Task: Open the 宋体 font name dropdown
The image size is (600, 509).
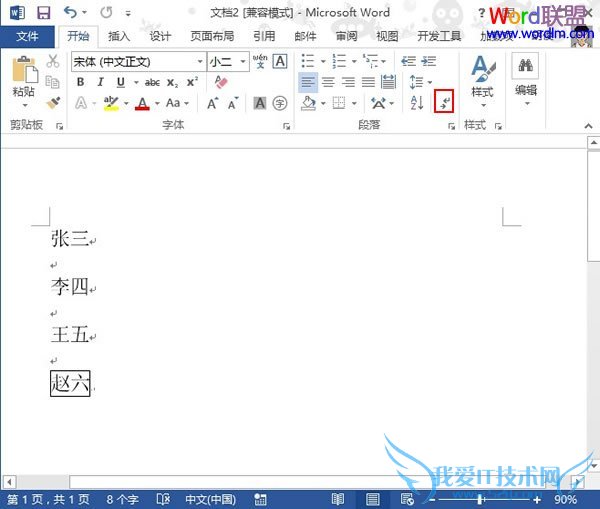Action: (200, 62)
